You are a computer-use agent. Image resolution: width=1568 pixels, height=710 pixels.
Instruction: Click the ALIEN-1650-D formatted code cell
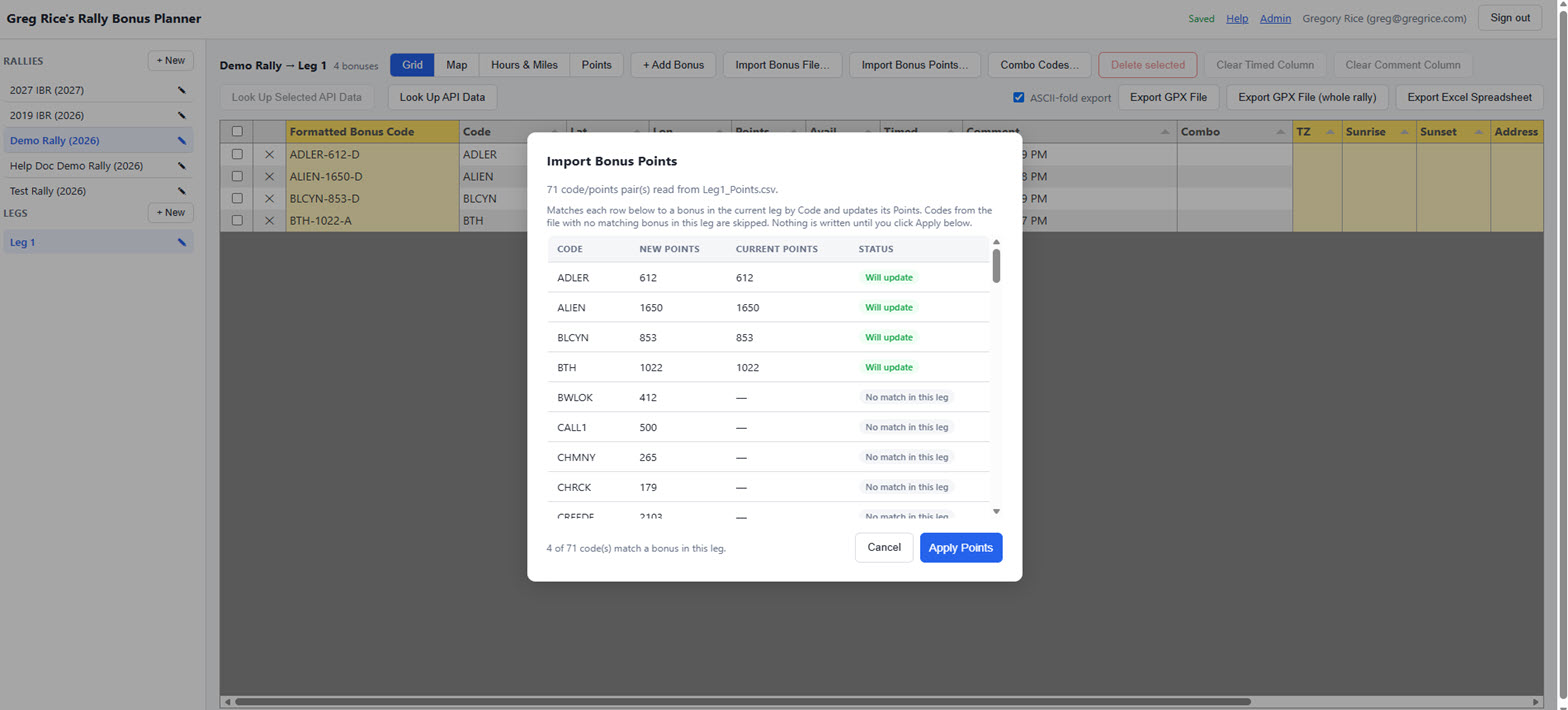(372, 177)
